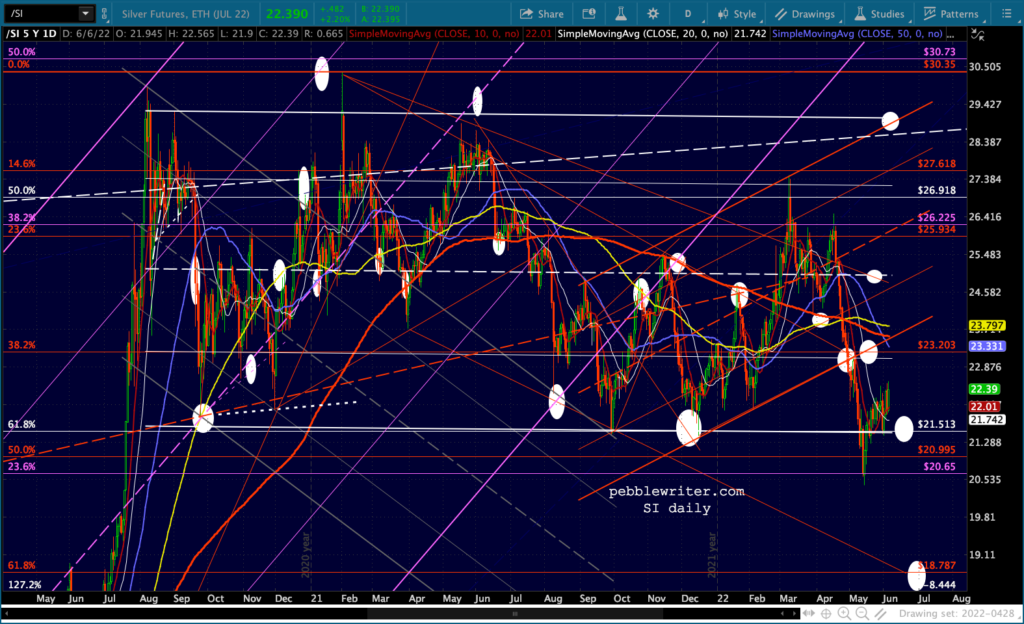Viewport: 1024px width, 624px height.
Task: Click the $18.787 fib price label
Action: [936, 566]
